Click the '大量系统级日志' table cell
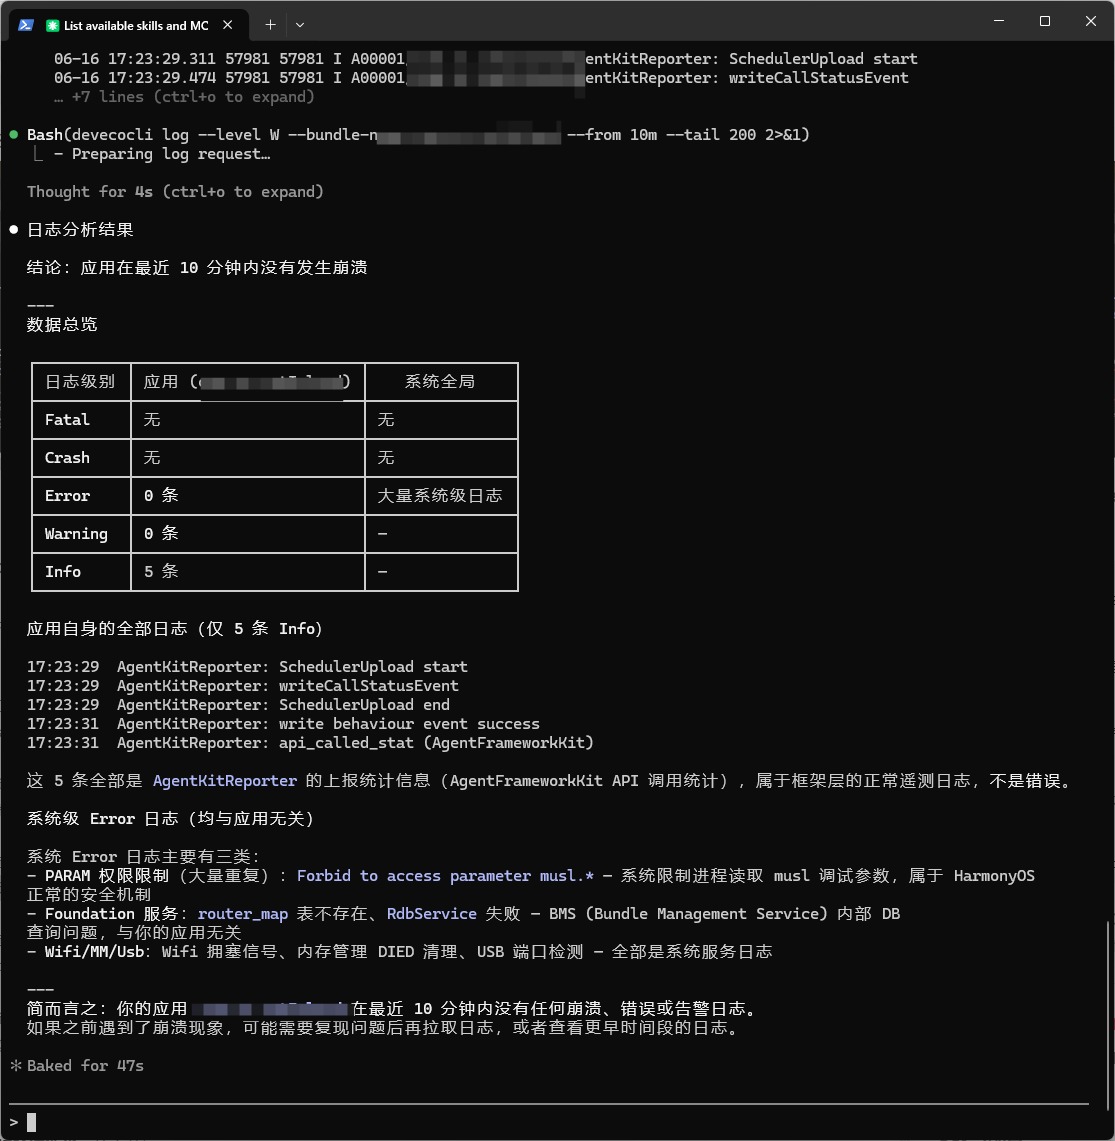The image size is (1115, 1141). coord(440,496)
